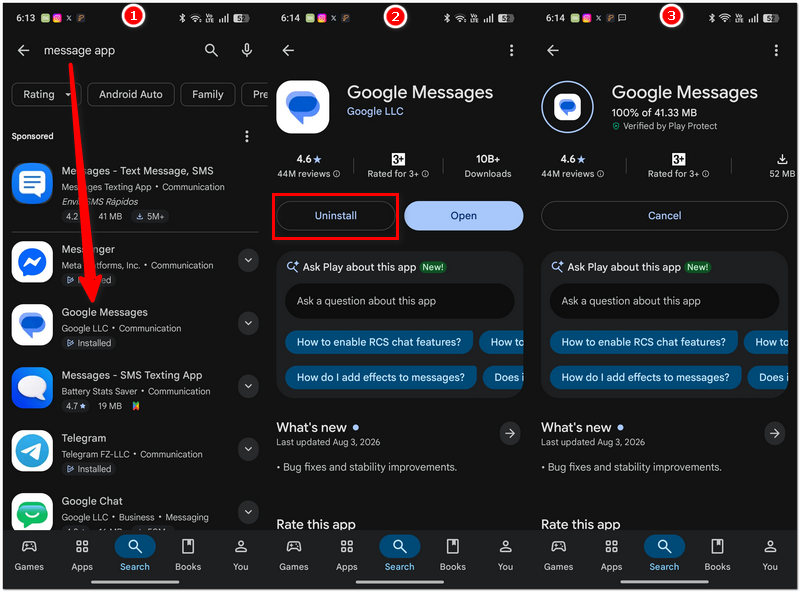Screen dimensions: 800x592
Task: Open Telegram app icon in results
Action: (x=32, y=451)
